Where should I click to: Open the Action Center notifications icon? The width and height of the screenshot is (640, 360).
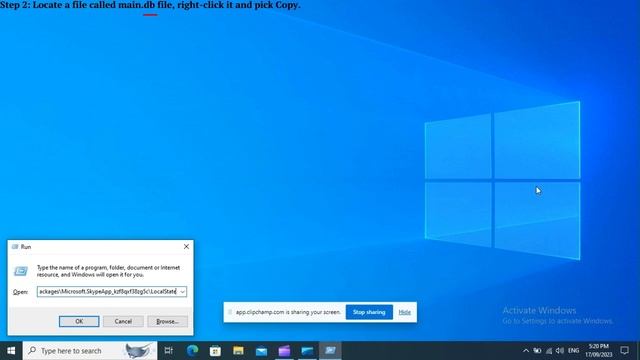pyautogui.click(x=624, y=351)
